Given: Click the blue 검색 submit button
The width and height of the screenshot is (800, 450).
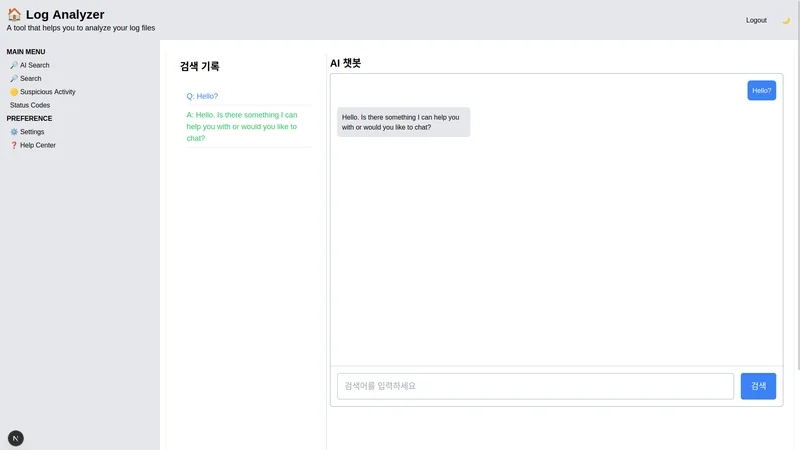Looking at the screenshot, I should [758, 386].
